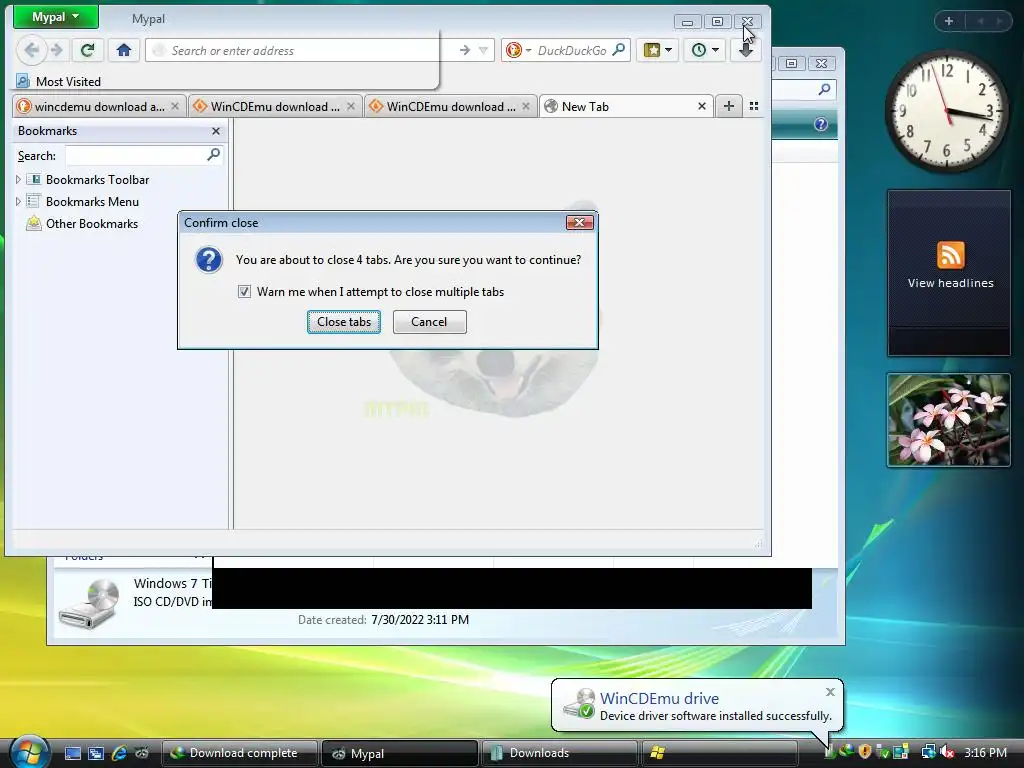Click the 'WinCDEmu drive' balloon title
1024x768 pixels.
click(659, 698)
